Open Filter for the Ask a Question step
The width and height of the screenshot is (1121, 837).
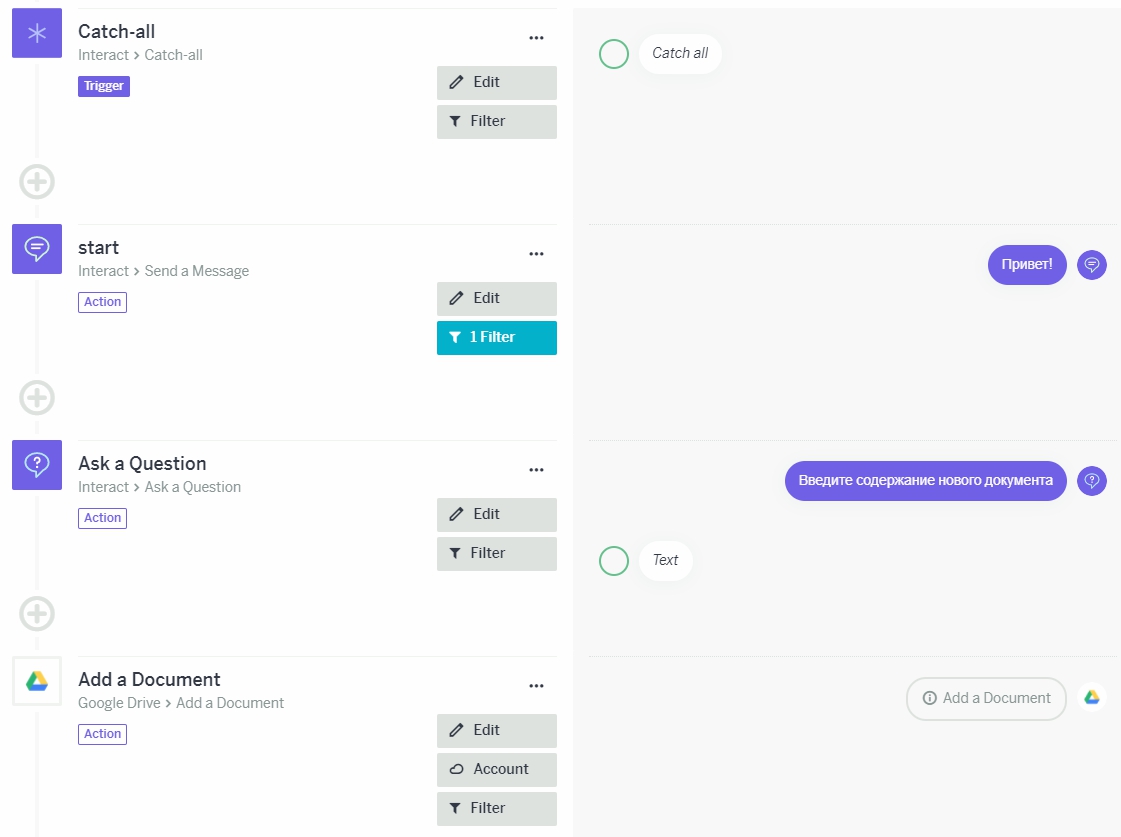click(497, 553)
